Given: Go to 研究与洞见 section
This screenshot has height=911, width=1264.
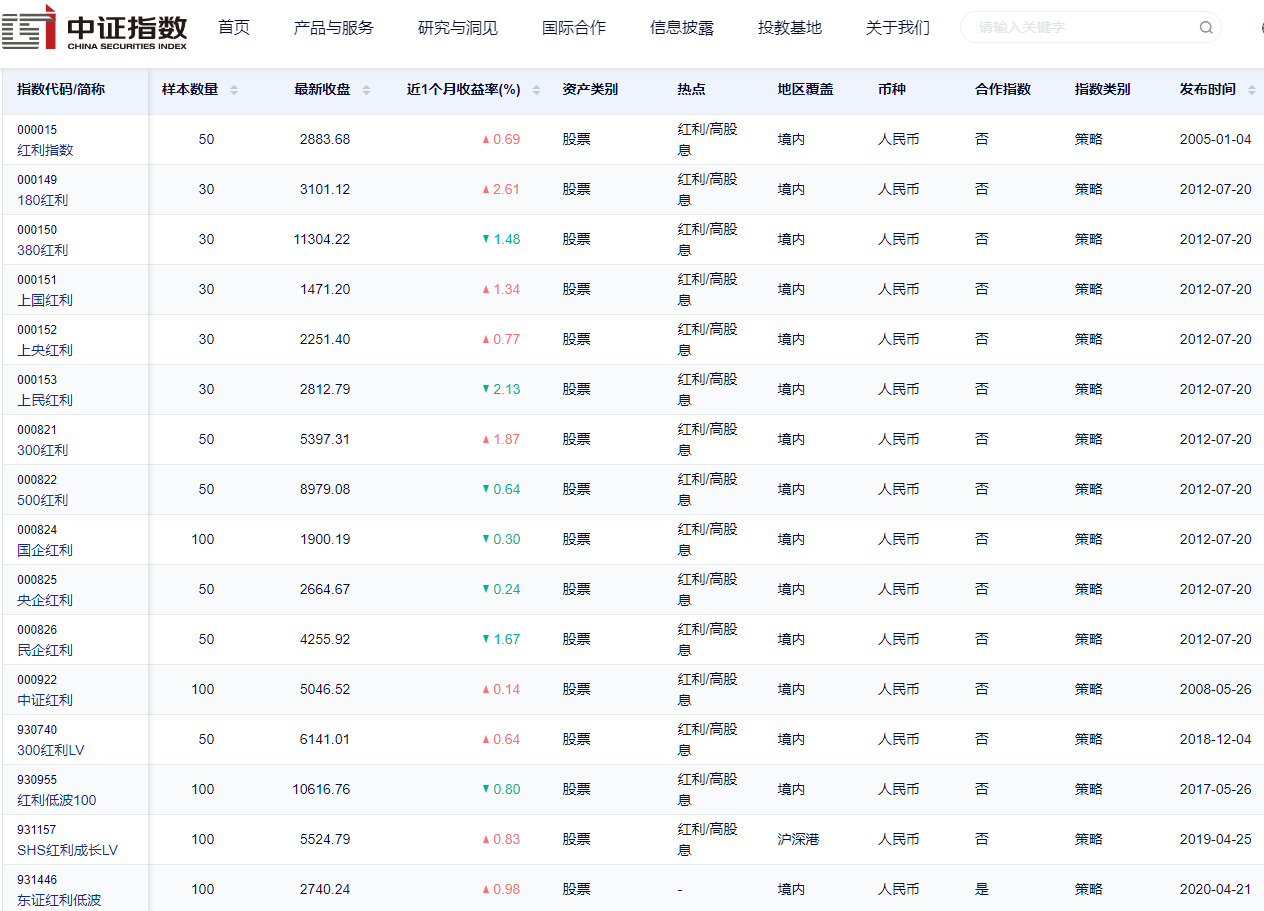Looking at the screenshot, I should (x=457, y=27).
